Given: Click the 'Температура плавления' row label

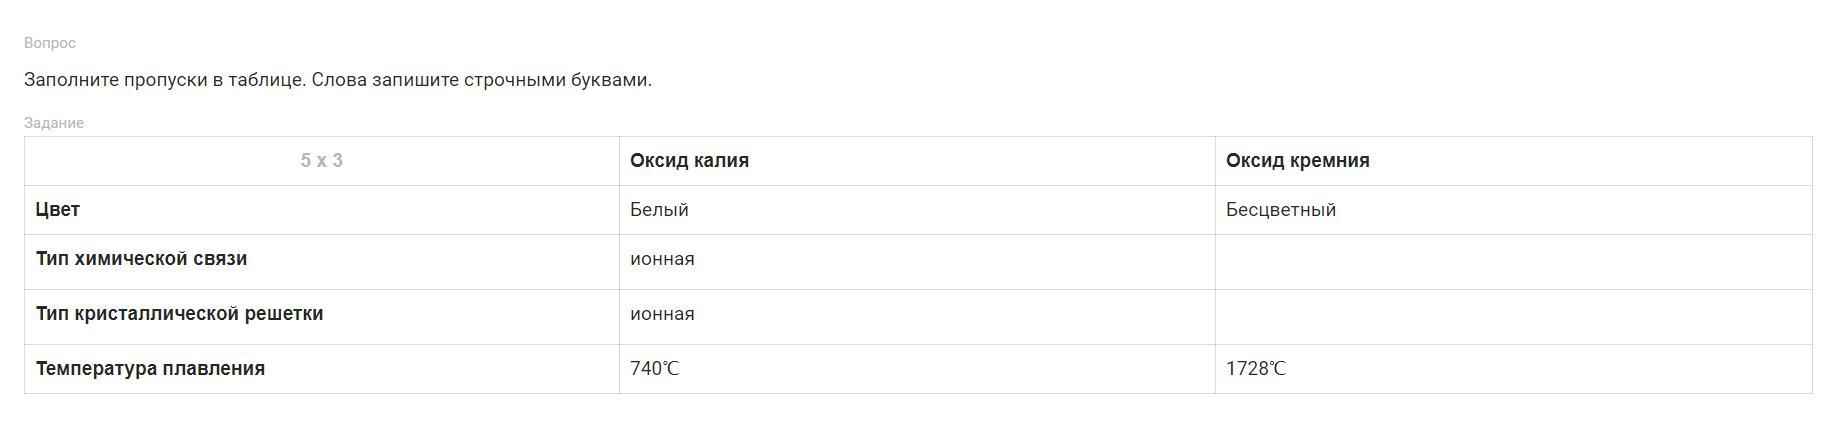Looking at the screenshot, I should [x=150, y=369].
